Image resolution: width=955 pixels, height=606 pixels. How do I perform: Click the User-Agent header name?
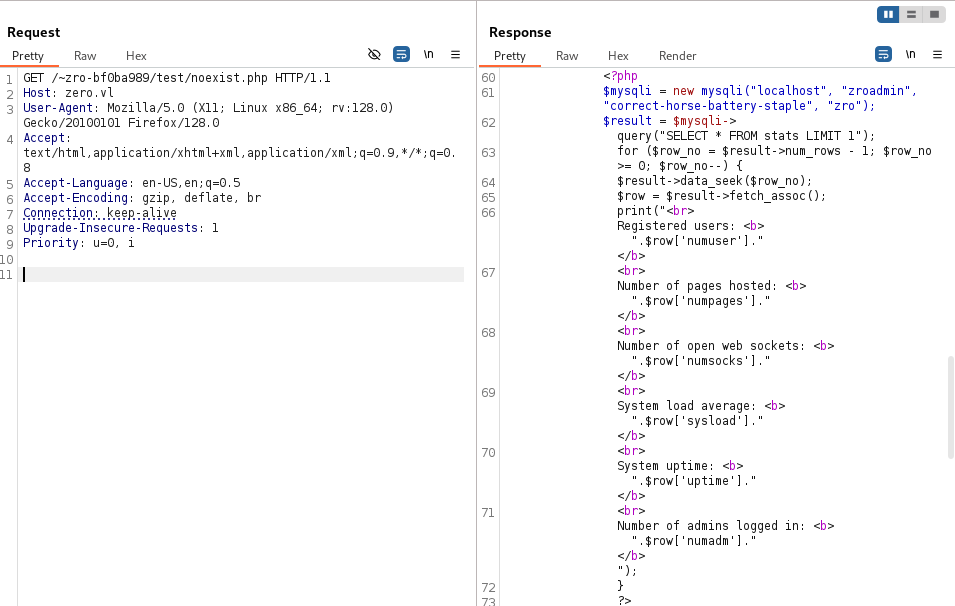(x=58, y=108)
